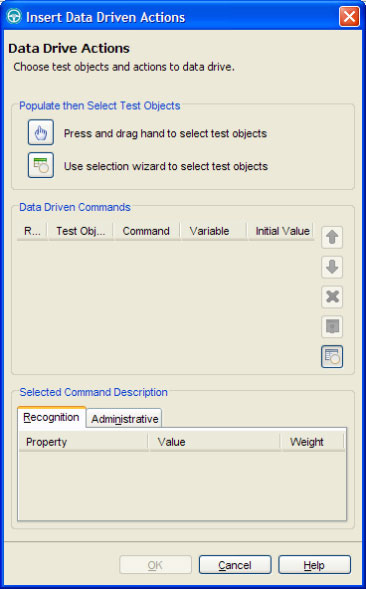Click the 'Data Drive Actions' heading

69,48
